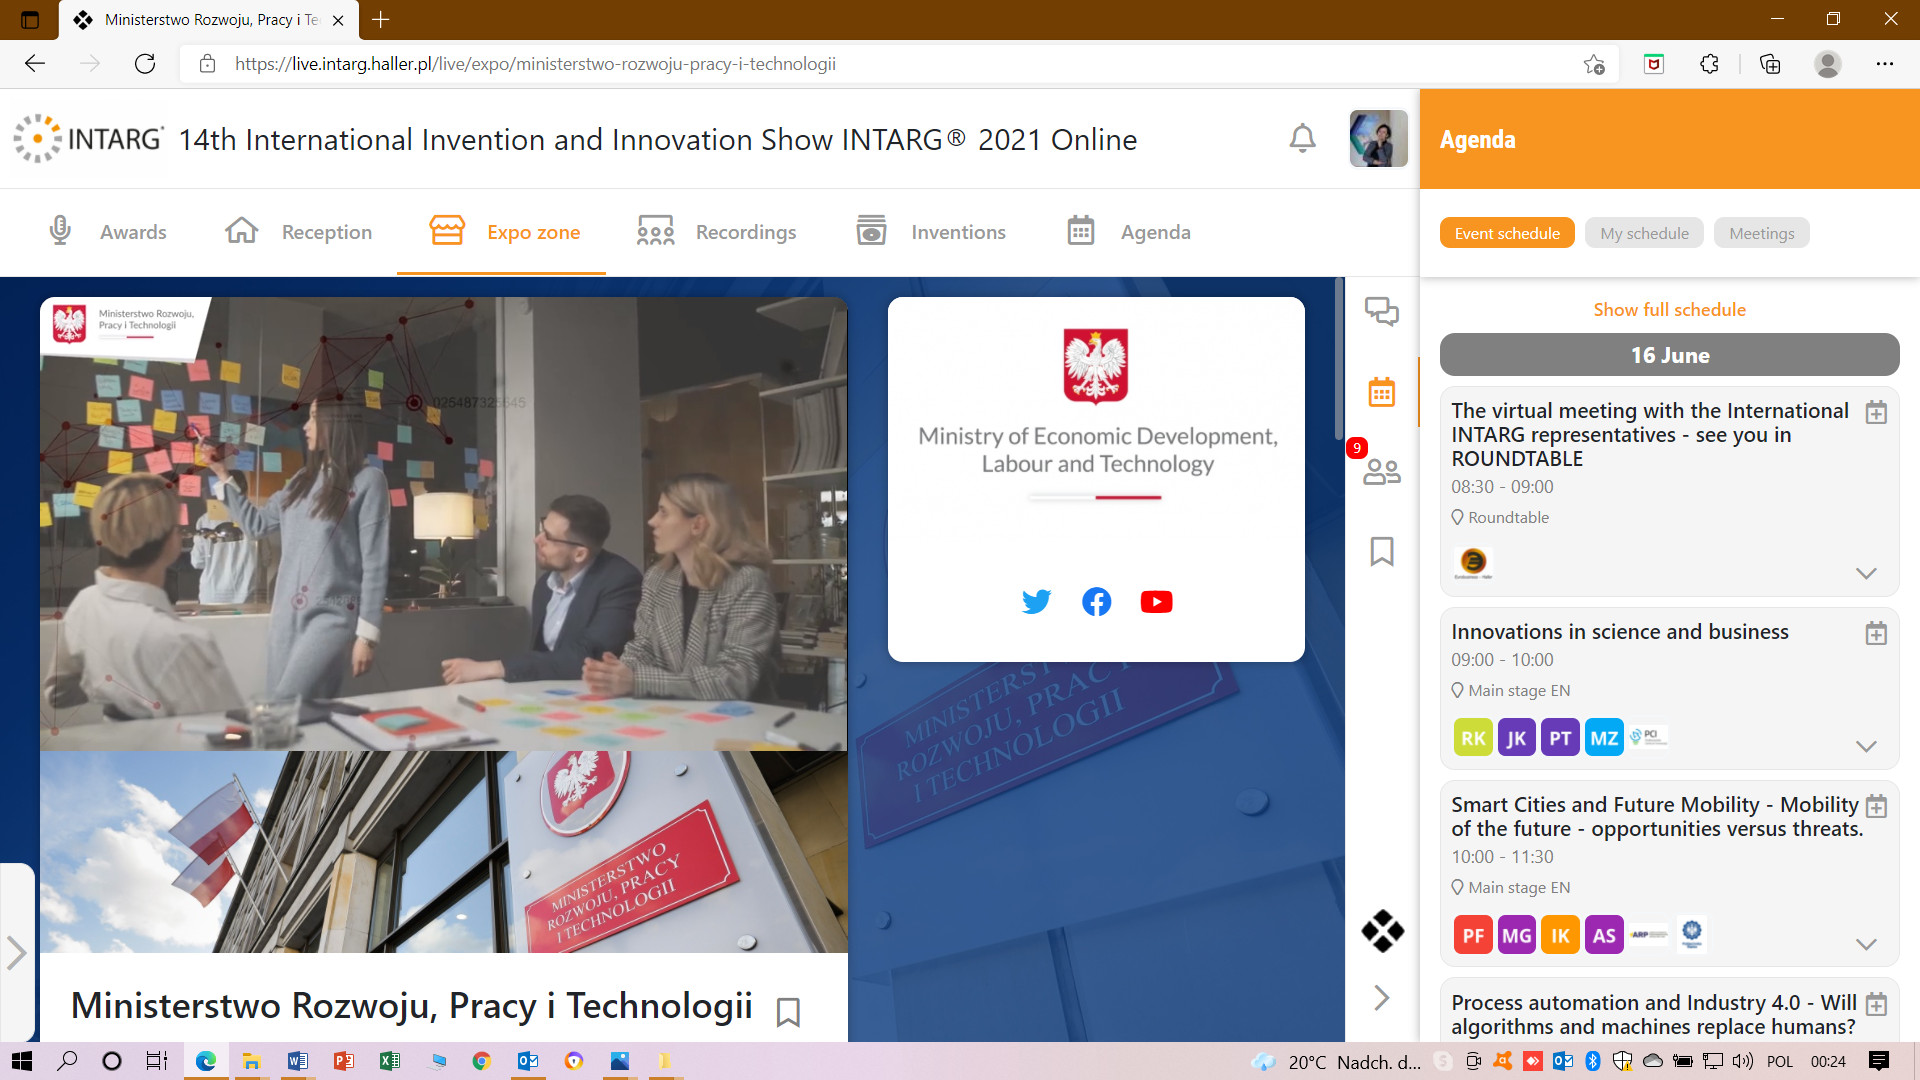Add Process automation session to my schedule
Screen dimensions: 1920x1080
[1876, 1004]
